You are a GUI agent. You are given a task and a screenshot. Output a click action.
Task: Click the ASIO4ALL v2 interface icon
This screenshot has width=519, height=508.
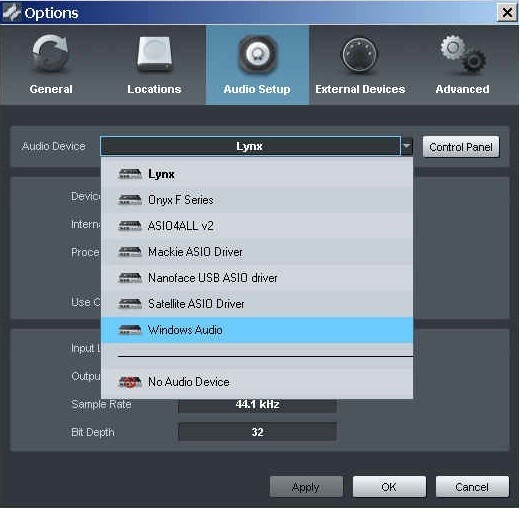[x=130, y=226]
